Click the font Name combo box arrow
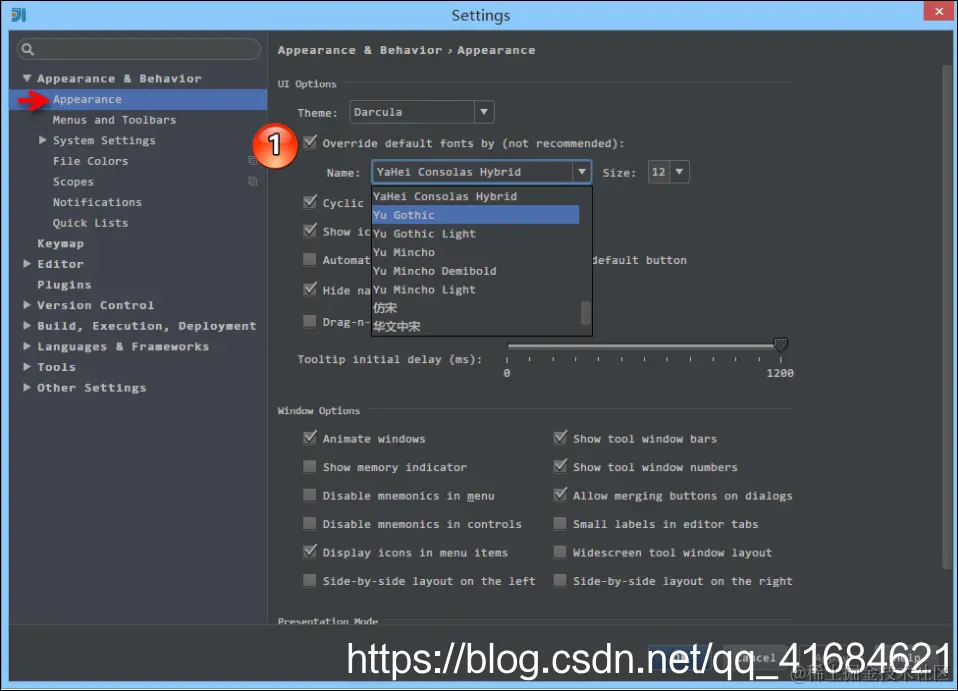958x691 pixels. [582, 172]
